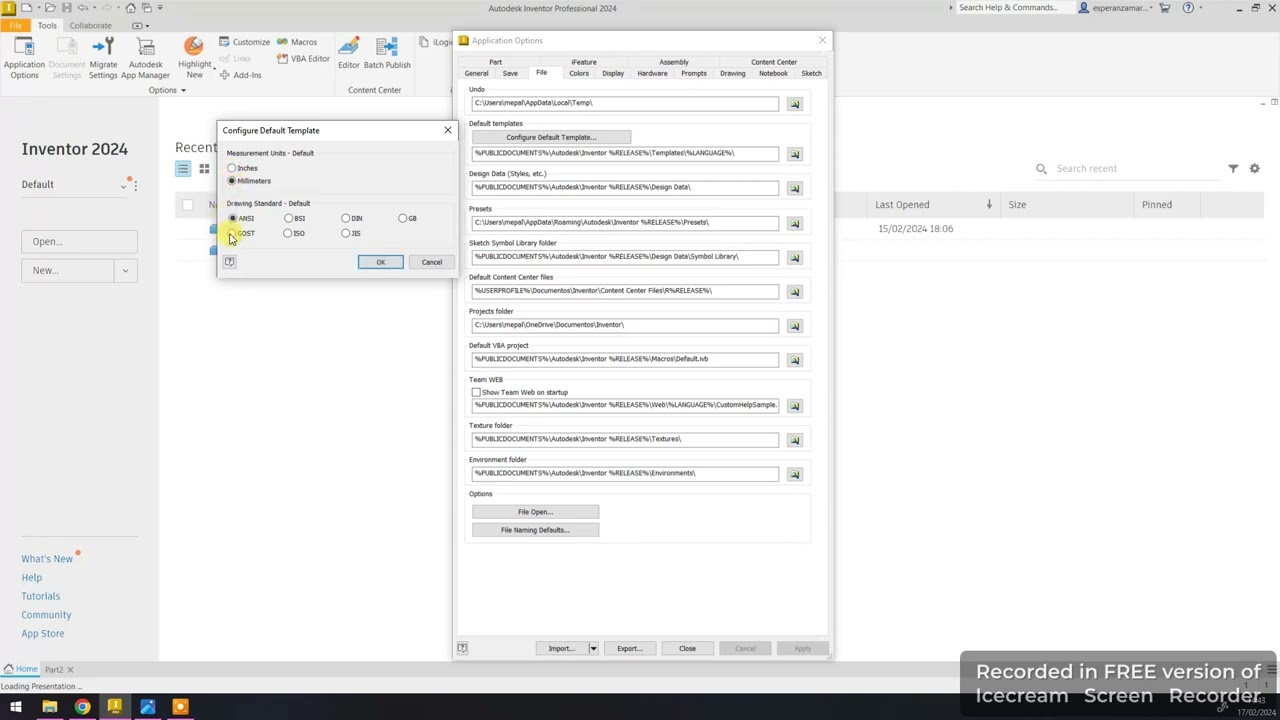This screenshot has width=1280, height=720.
Task: Expand the Options panel dropdown
Action: tap(183, 90)
